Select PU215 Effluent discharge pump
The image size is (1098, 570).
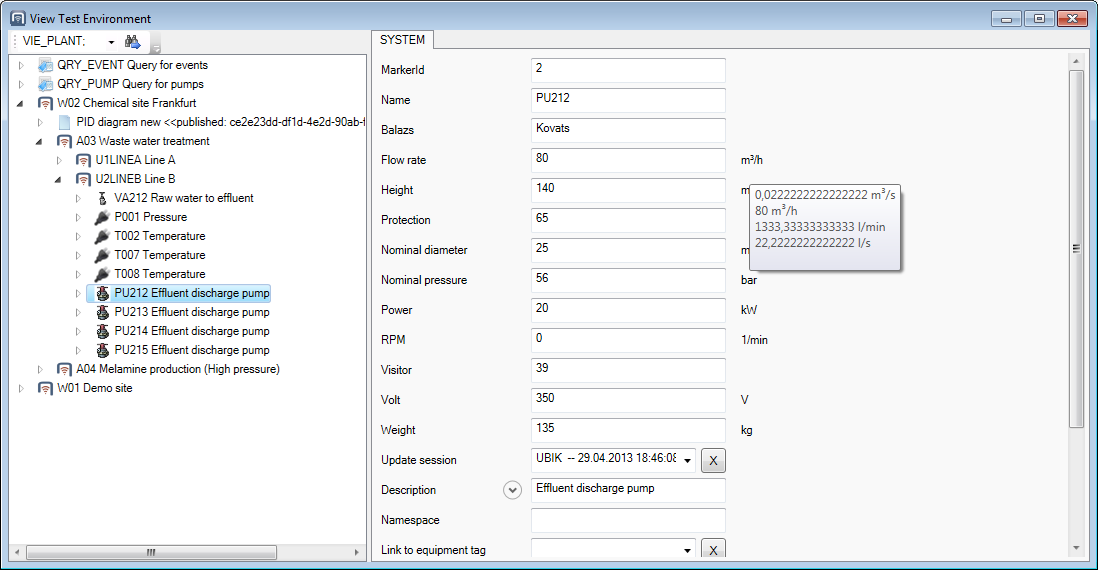point(191,350)
